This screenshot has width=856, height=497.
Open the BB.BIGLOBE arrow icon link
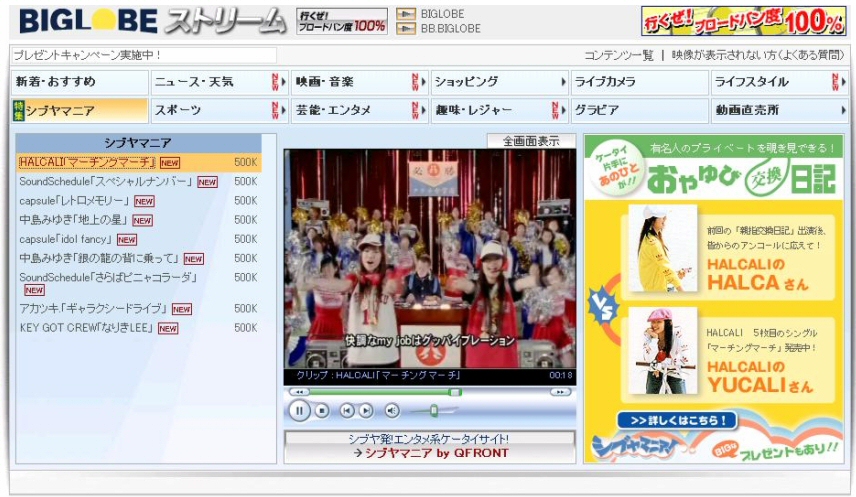405,28
